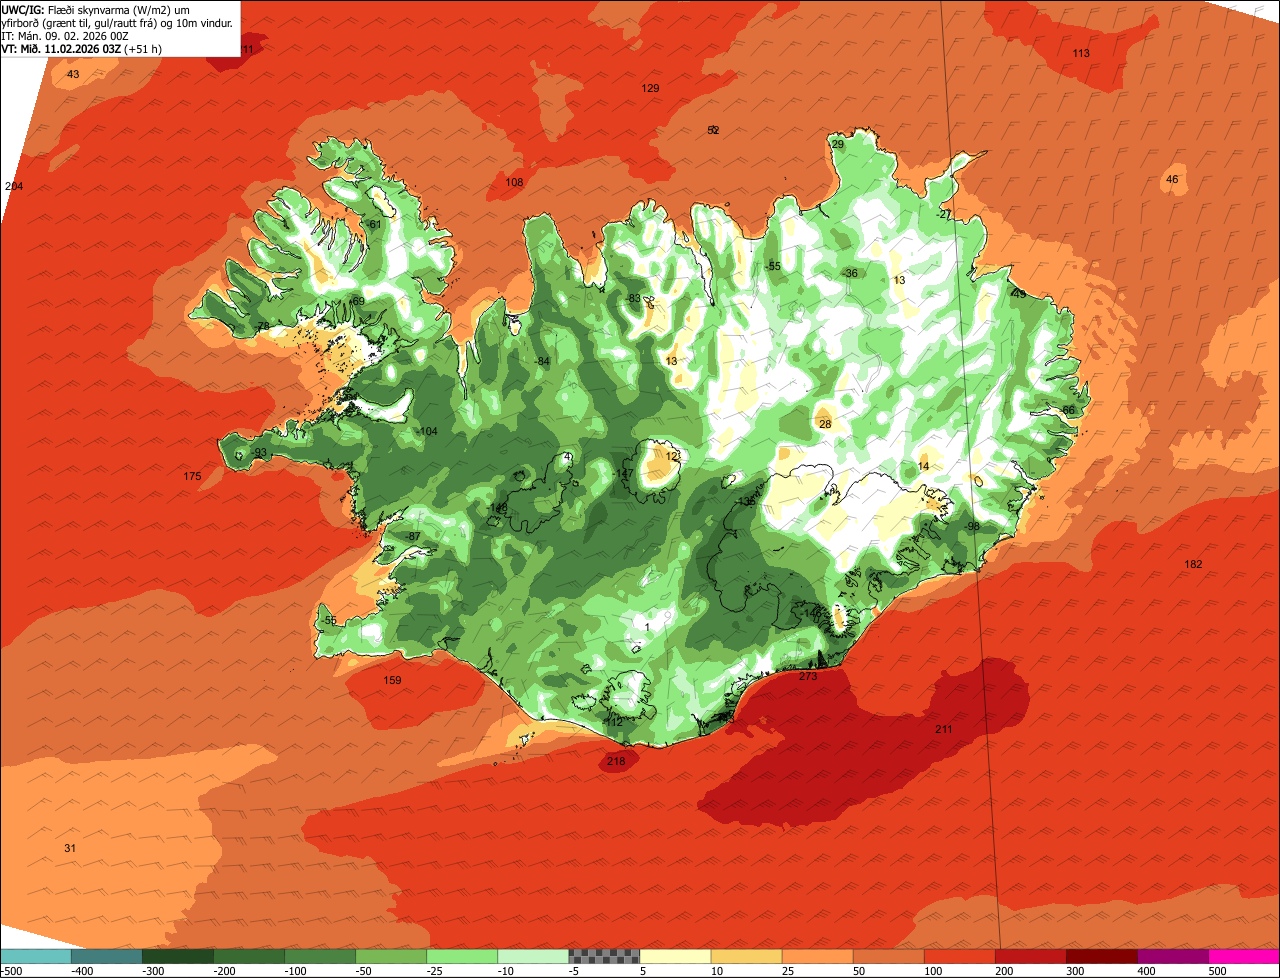The width and height of the screenshot is (1280, 978).
Task: Click the legend swatch between -100 and -50
Action: point(320,956)
